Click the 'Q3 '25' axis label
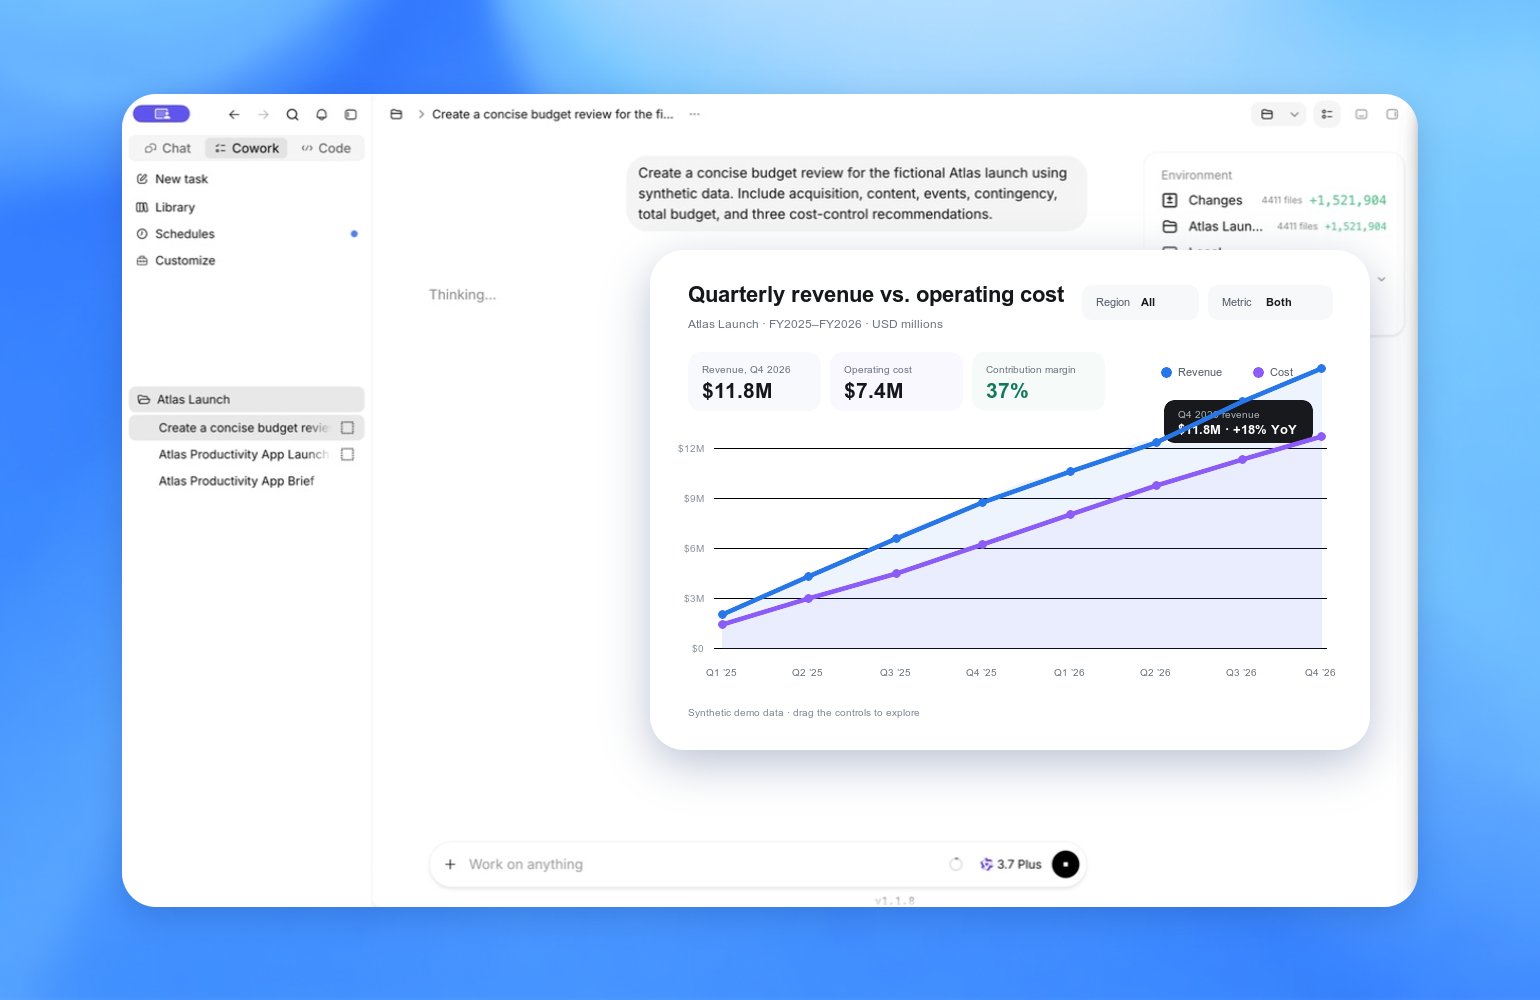Image resolution: width=1540 pixels, height=1000 pixels. (895, 673)
